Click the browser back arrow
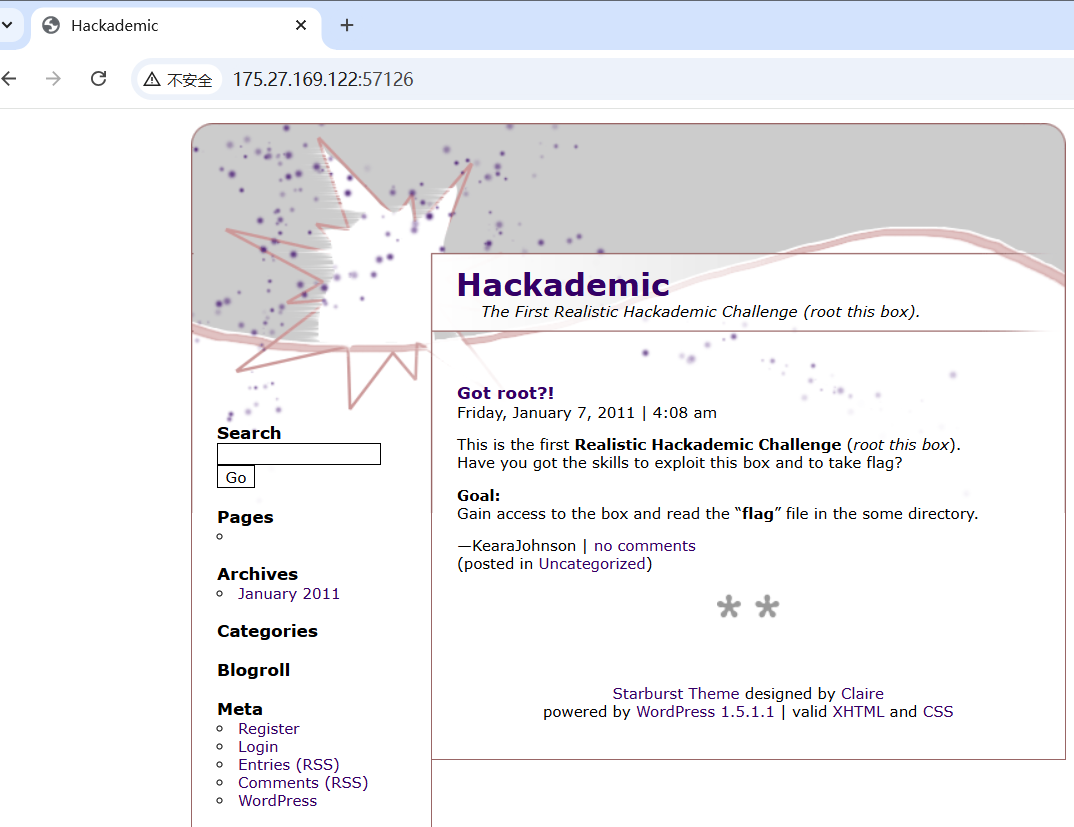Screen dimensions: 1074x827 pyautogui.click(x=9, y=79)
